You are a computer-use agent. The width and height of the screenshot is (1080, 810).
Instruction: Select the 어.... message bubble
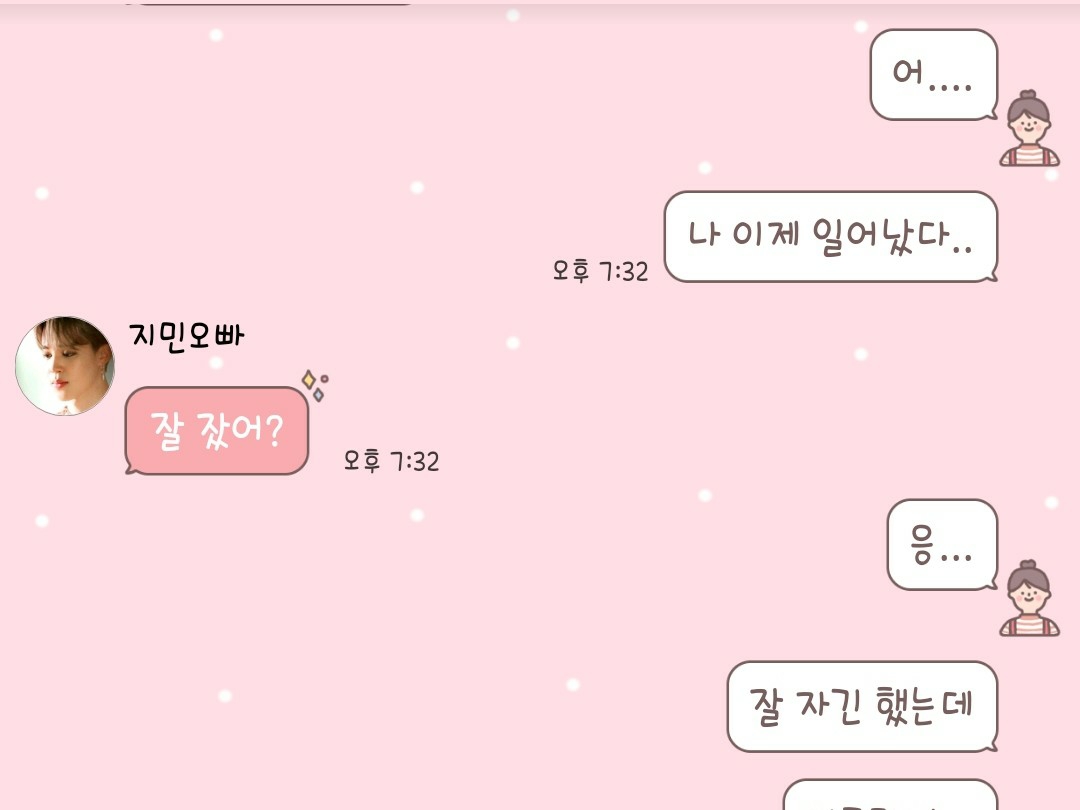pos(934,75)
